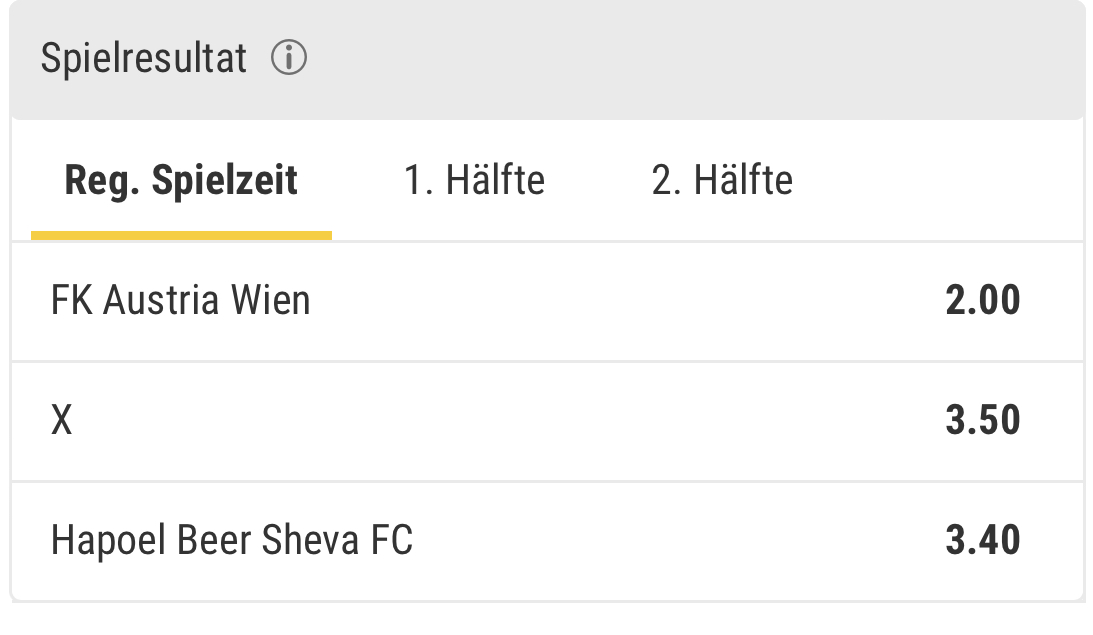Click the FK Austria Wien team name
Viewport: 1093px width, 635px height.
pyautogui.click(x=181, y=300)
